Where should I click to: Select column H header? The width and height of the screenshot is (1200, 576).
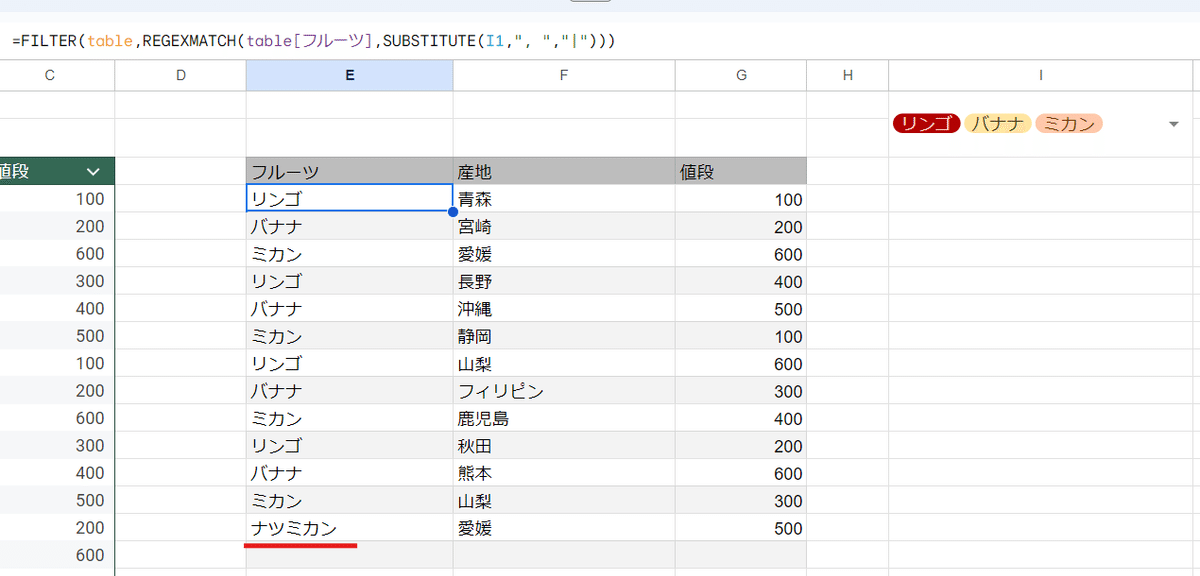coord(848,75)
